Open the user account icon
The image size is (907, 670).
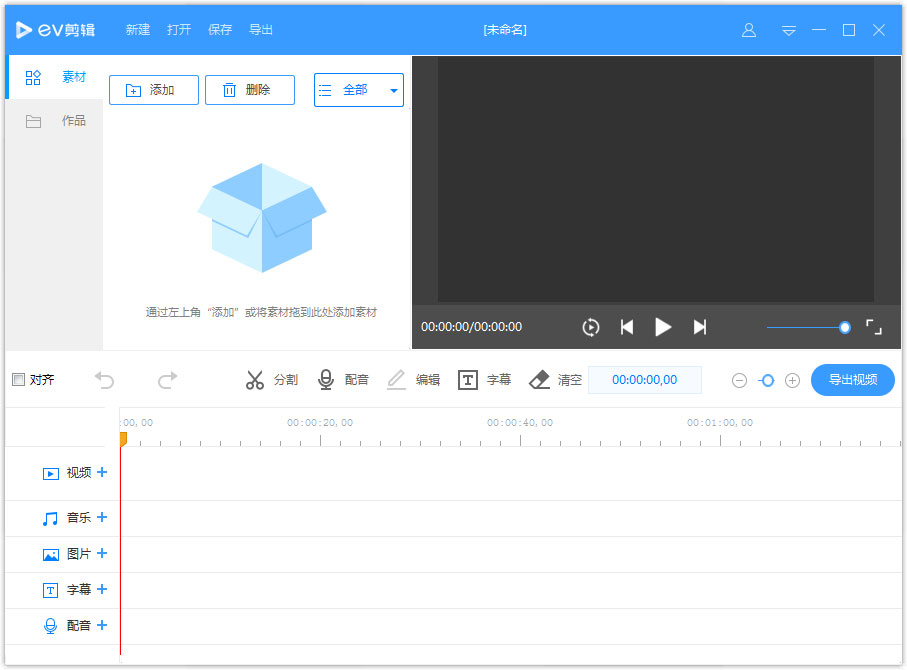(x=748, y=30)
